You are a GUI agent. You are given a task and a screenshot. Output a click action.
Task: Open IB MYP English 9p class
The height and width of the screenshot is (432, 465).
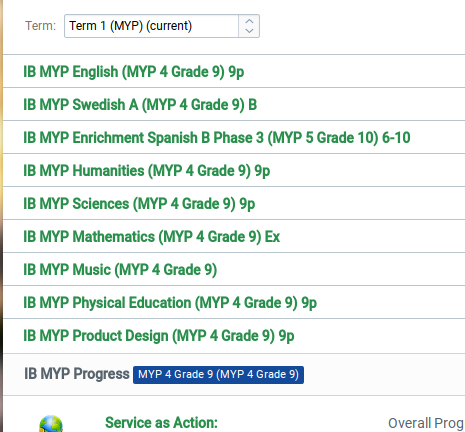tap(134, 72)
